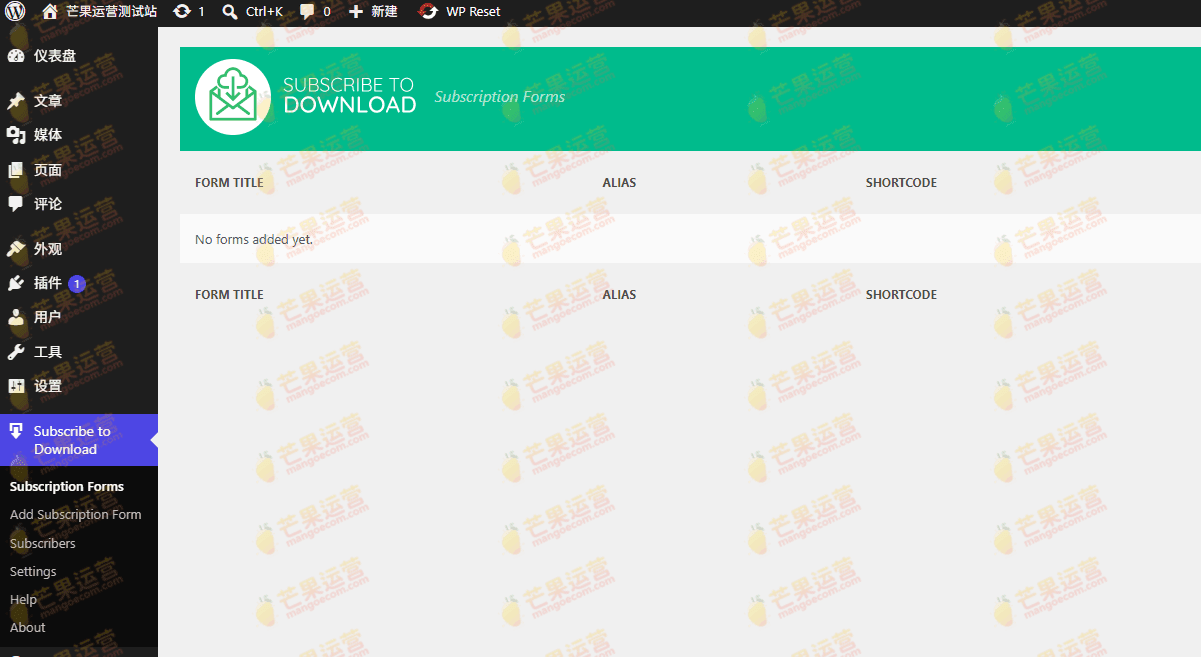This screenshot has width=1201, height=657.
Task: Open Subscription Forms submenu link
Action: point(67,487)
